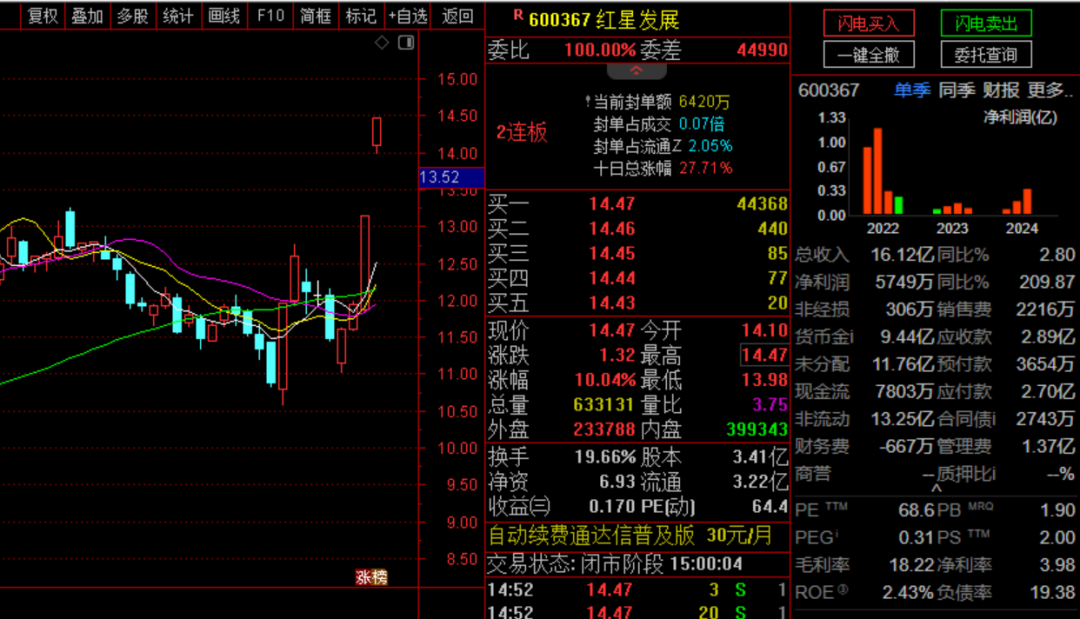Click 买五 price 14.43
The image size is (1080, 619).
[612, 303]
